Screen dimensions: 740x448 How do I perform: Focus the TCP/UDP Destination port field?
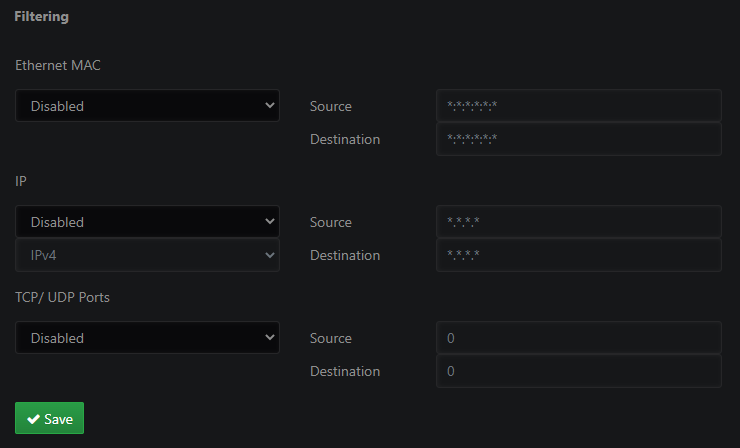tap(578, 371)
